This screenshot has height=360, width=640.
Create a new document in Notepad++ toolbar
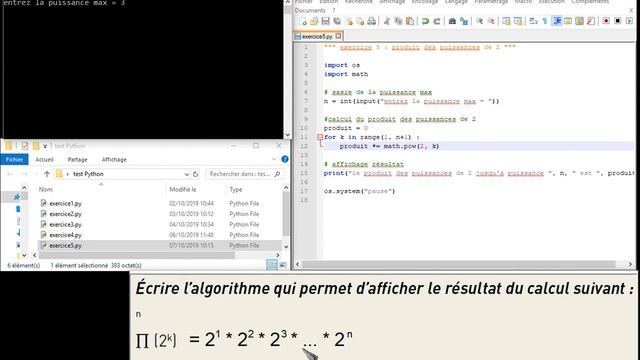(302, 21)
